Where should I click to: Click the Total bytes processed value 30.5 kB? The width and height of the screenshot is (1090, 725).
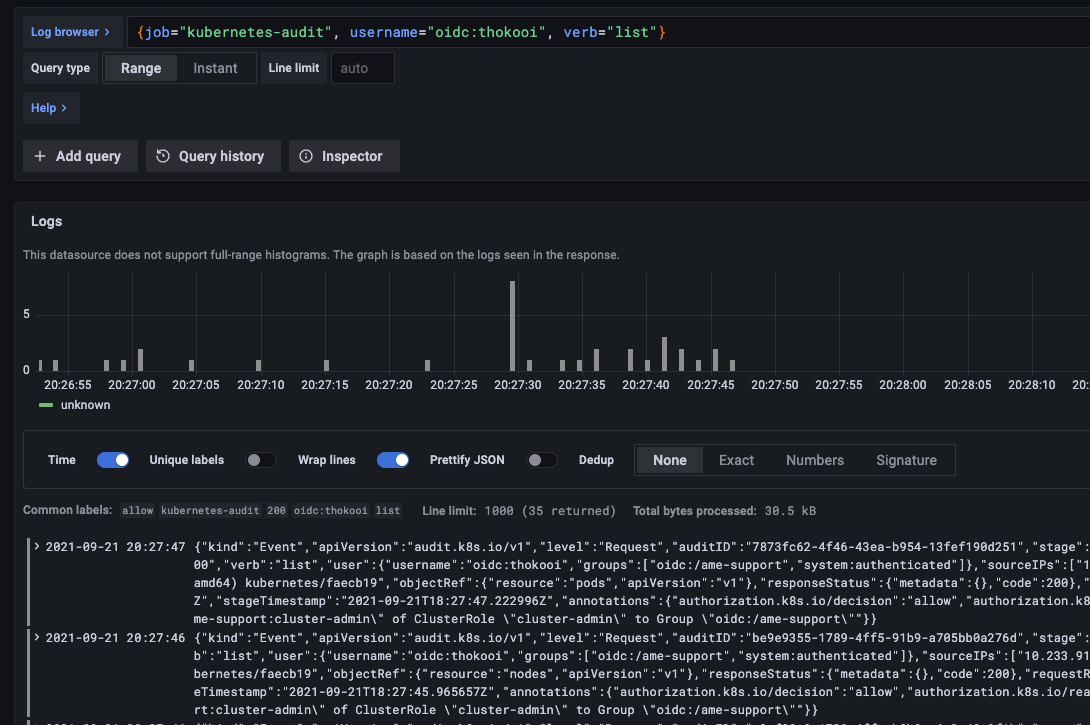[790, 511]
